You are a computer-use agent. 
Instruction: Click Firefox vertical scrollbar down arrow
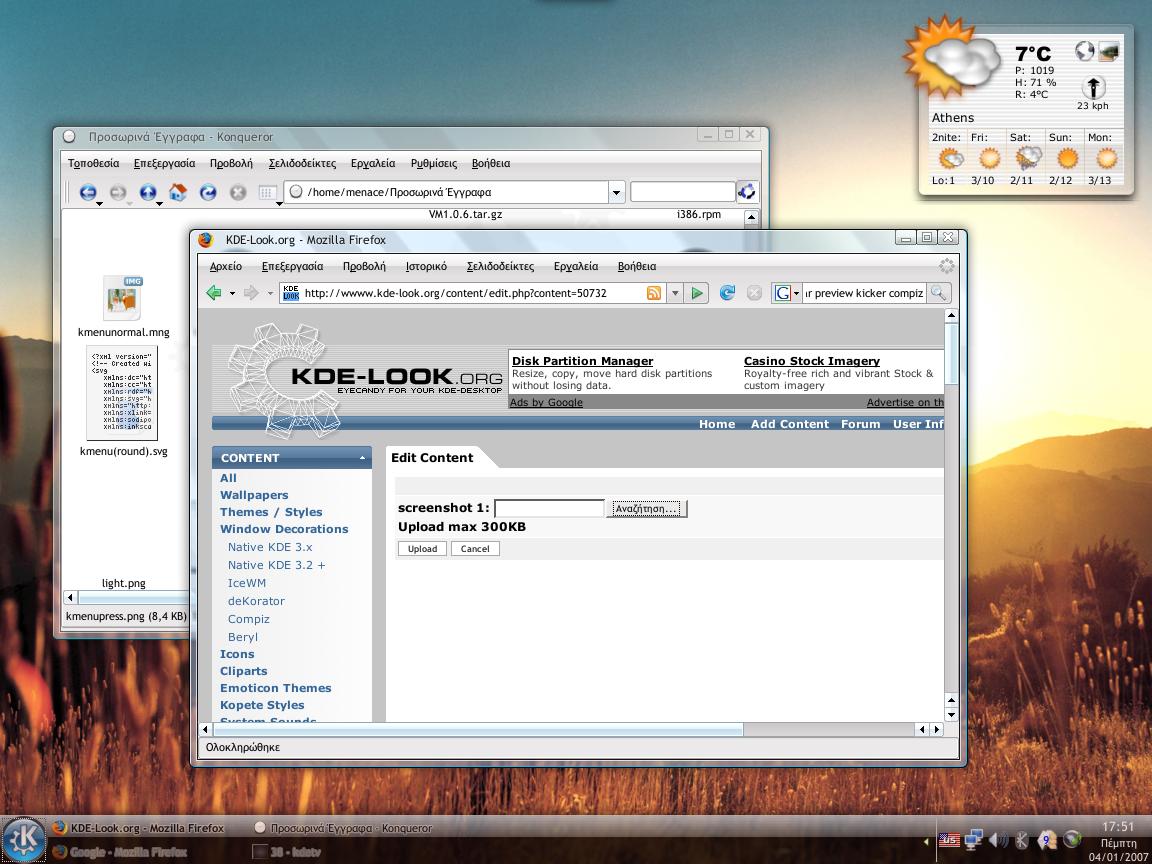click(951, 715)
